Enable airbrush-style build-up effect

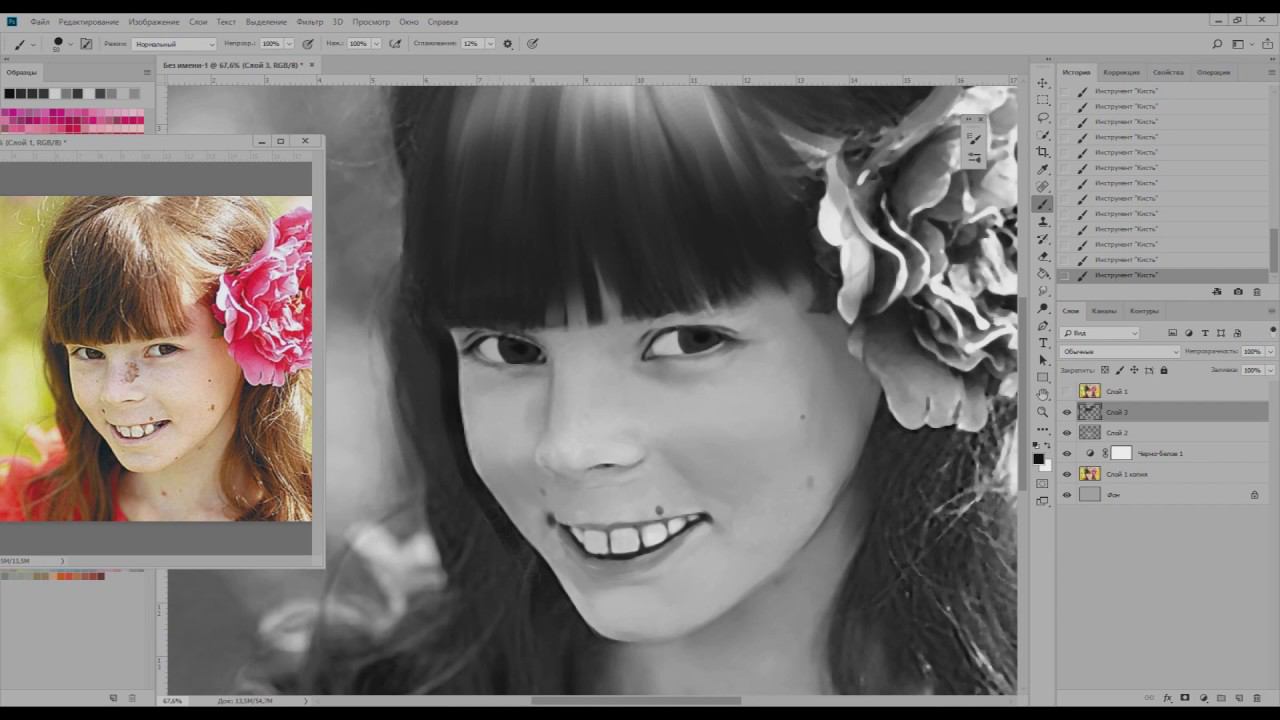point(396,44)
